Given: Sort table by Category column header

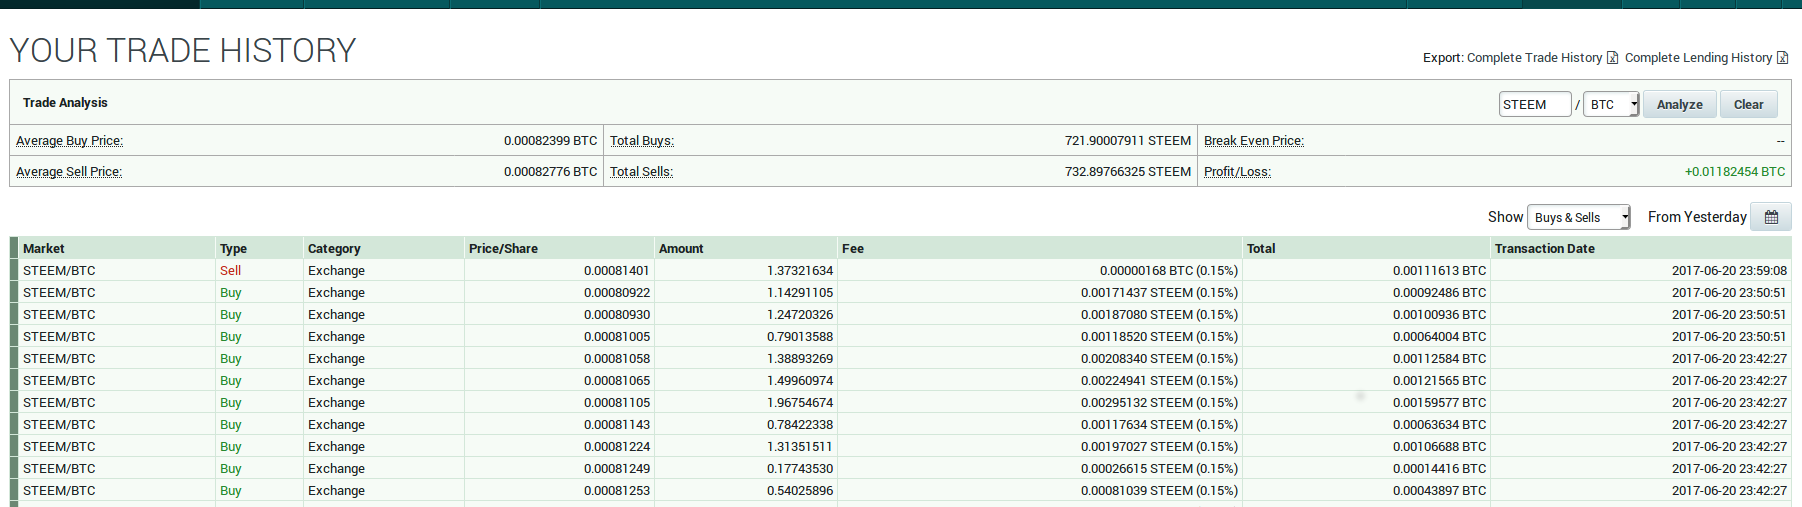Looking at the screenshot, I should pyautogui.click(x=334, y=248).
